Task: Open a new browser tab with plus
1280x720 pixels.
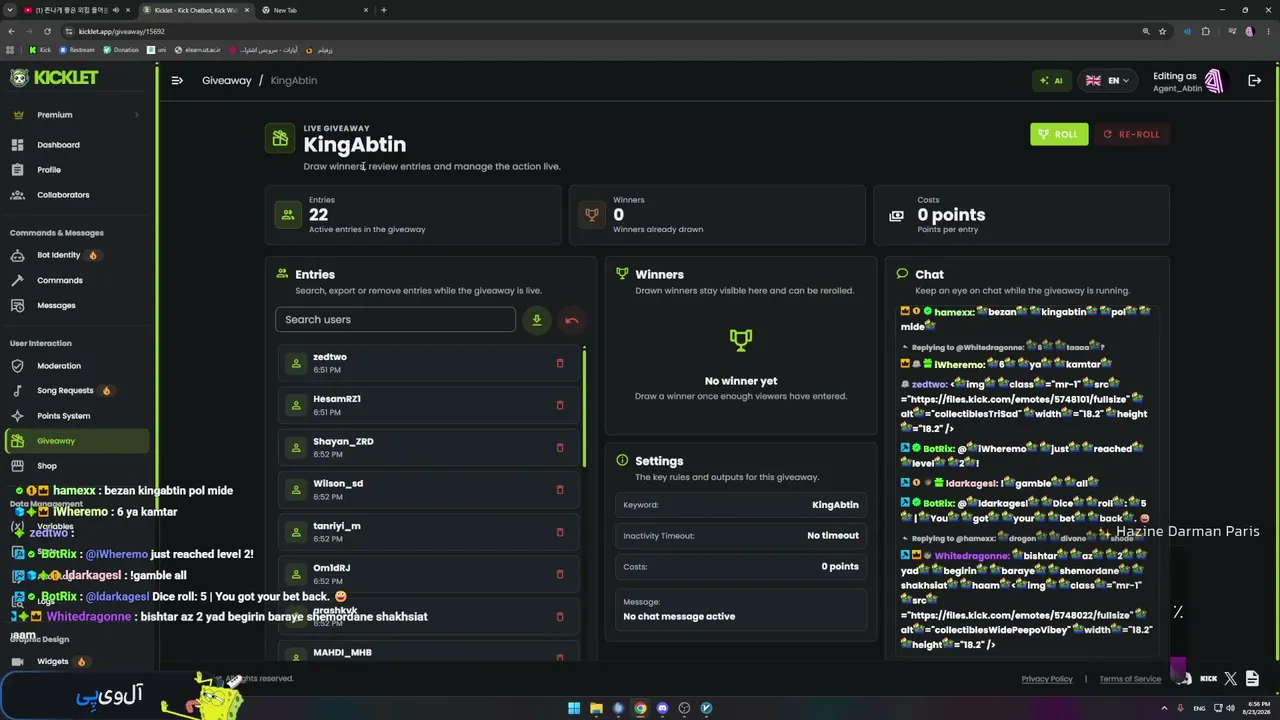Action: tap(384, 10)
